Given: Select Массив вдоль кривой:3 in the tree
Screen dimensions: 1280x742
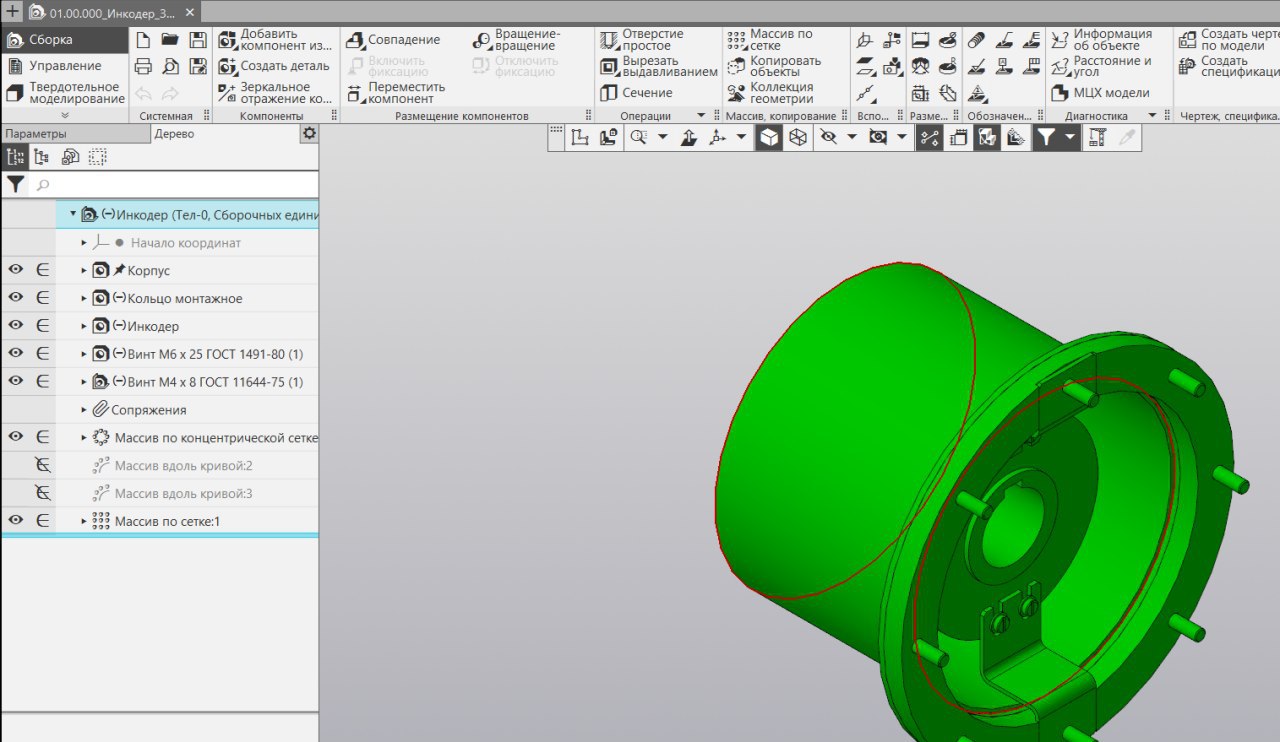Looking at the screenshot, I should coord(183,493).
